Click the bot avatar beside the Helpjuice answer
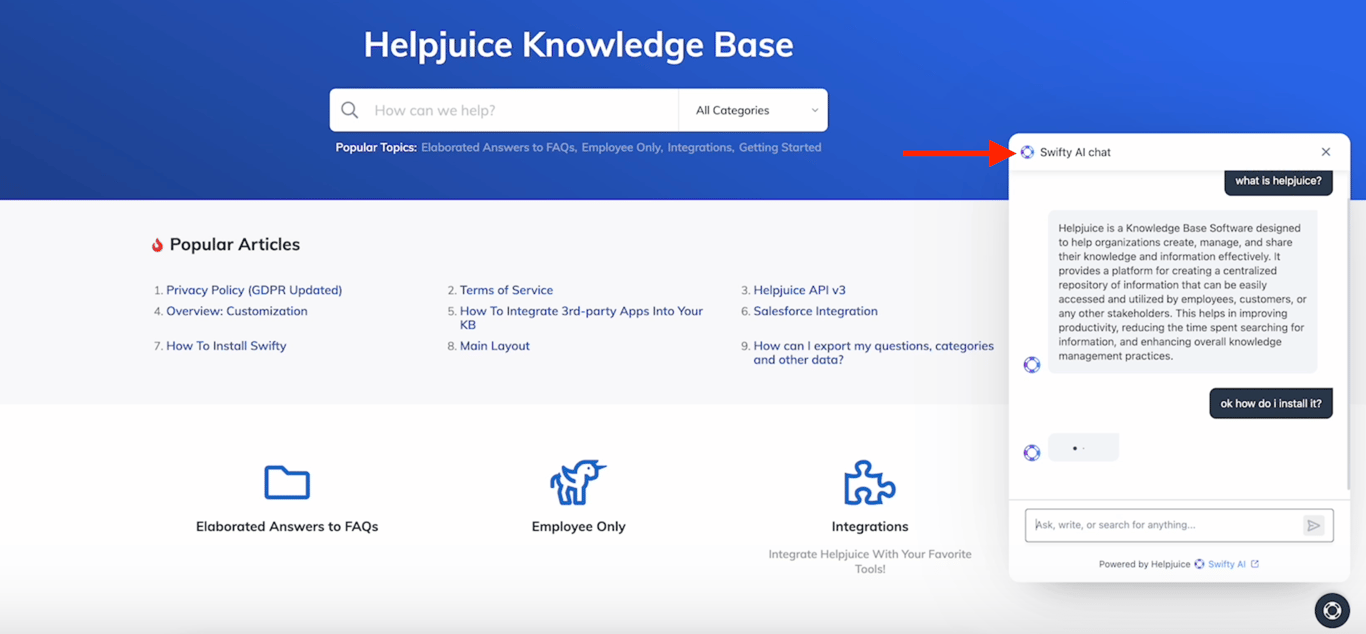Viewport: 1366px width, 634px height. 1032,365
